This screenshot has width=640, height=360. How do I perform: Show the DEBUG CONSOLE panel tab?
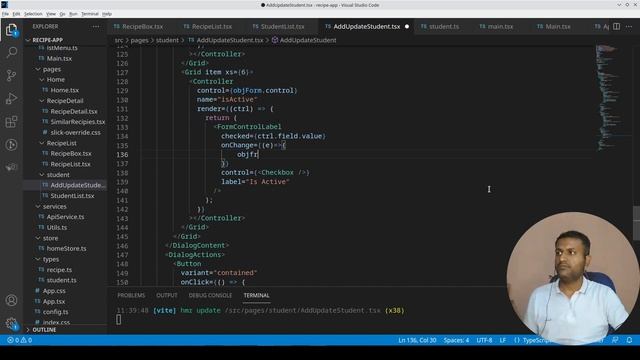[x=210, y=295]
